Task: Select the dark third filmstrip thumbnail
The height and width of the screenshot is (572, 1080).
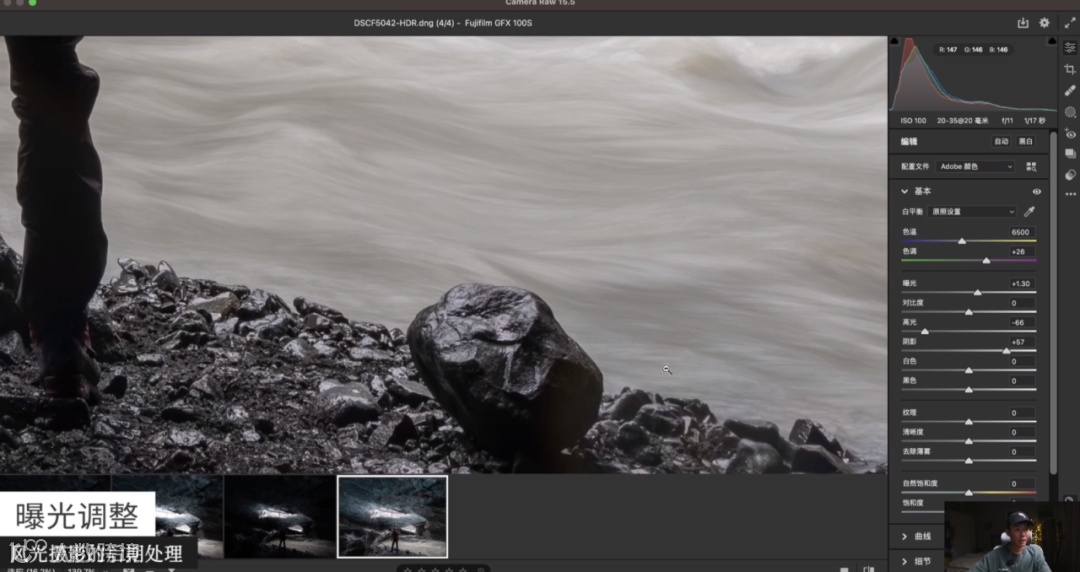Action: (x=280, y=516)
